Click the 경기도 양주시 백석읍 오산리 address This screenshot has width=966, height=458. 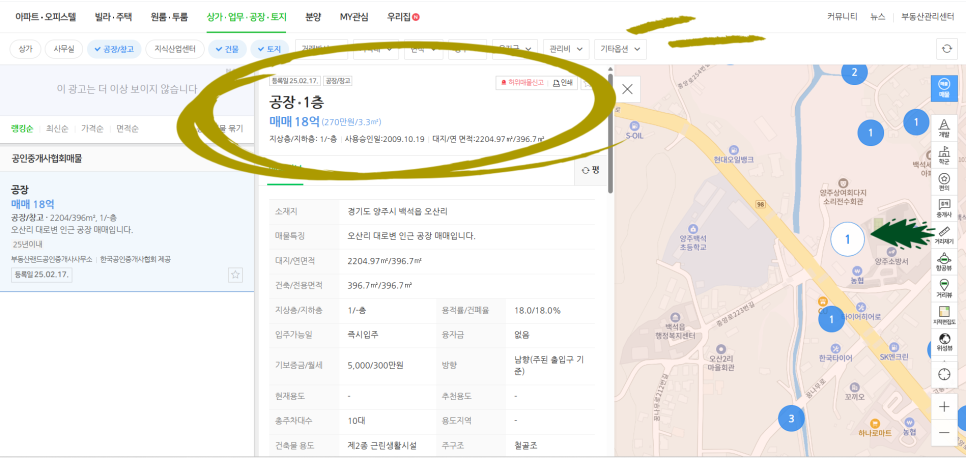click(397, 211)
